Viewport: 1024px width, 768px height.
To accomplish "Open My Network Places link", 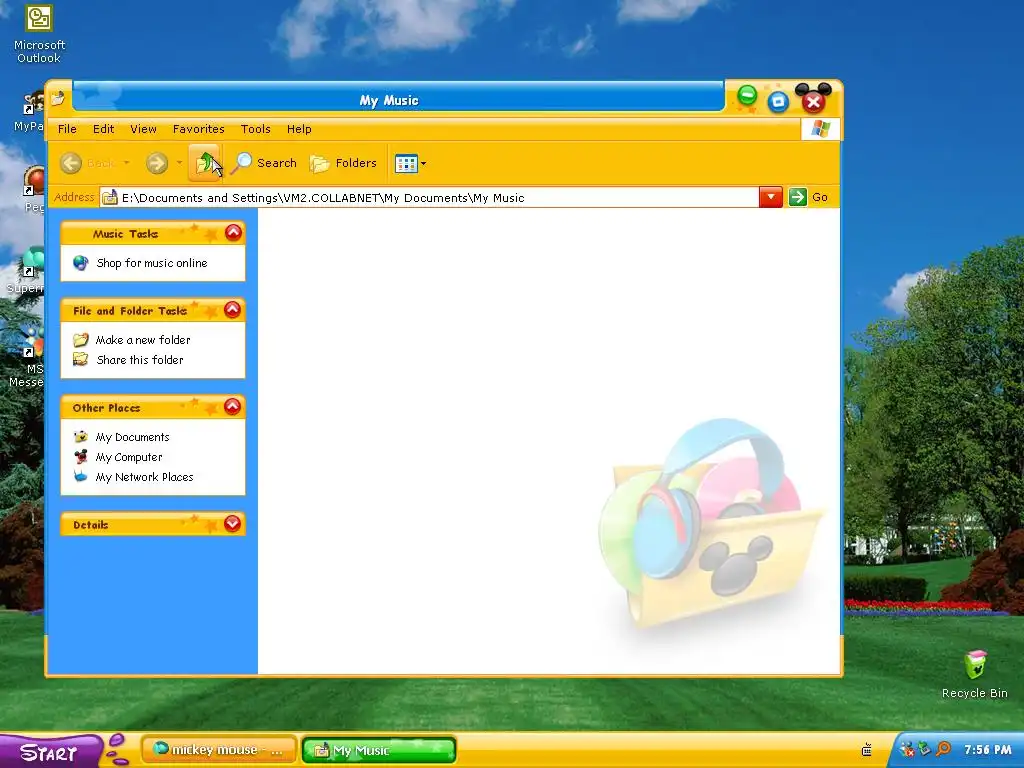I will pos(144,477).
